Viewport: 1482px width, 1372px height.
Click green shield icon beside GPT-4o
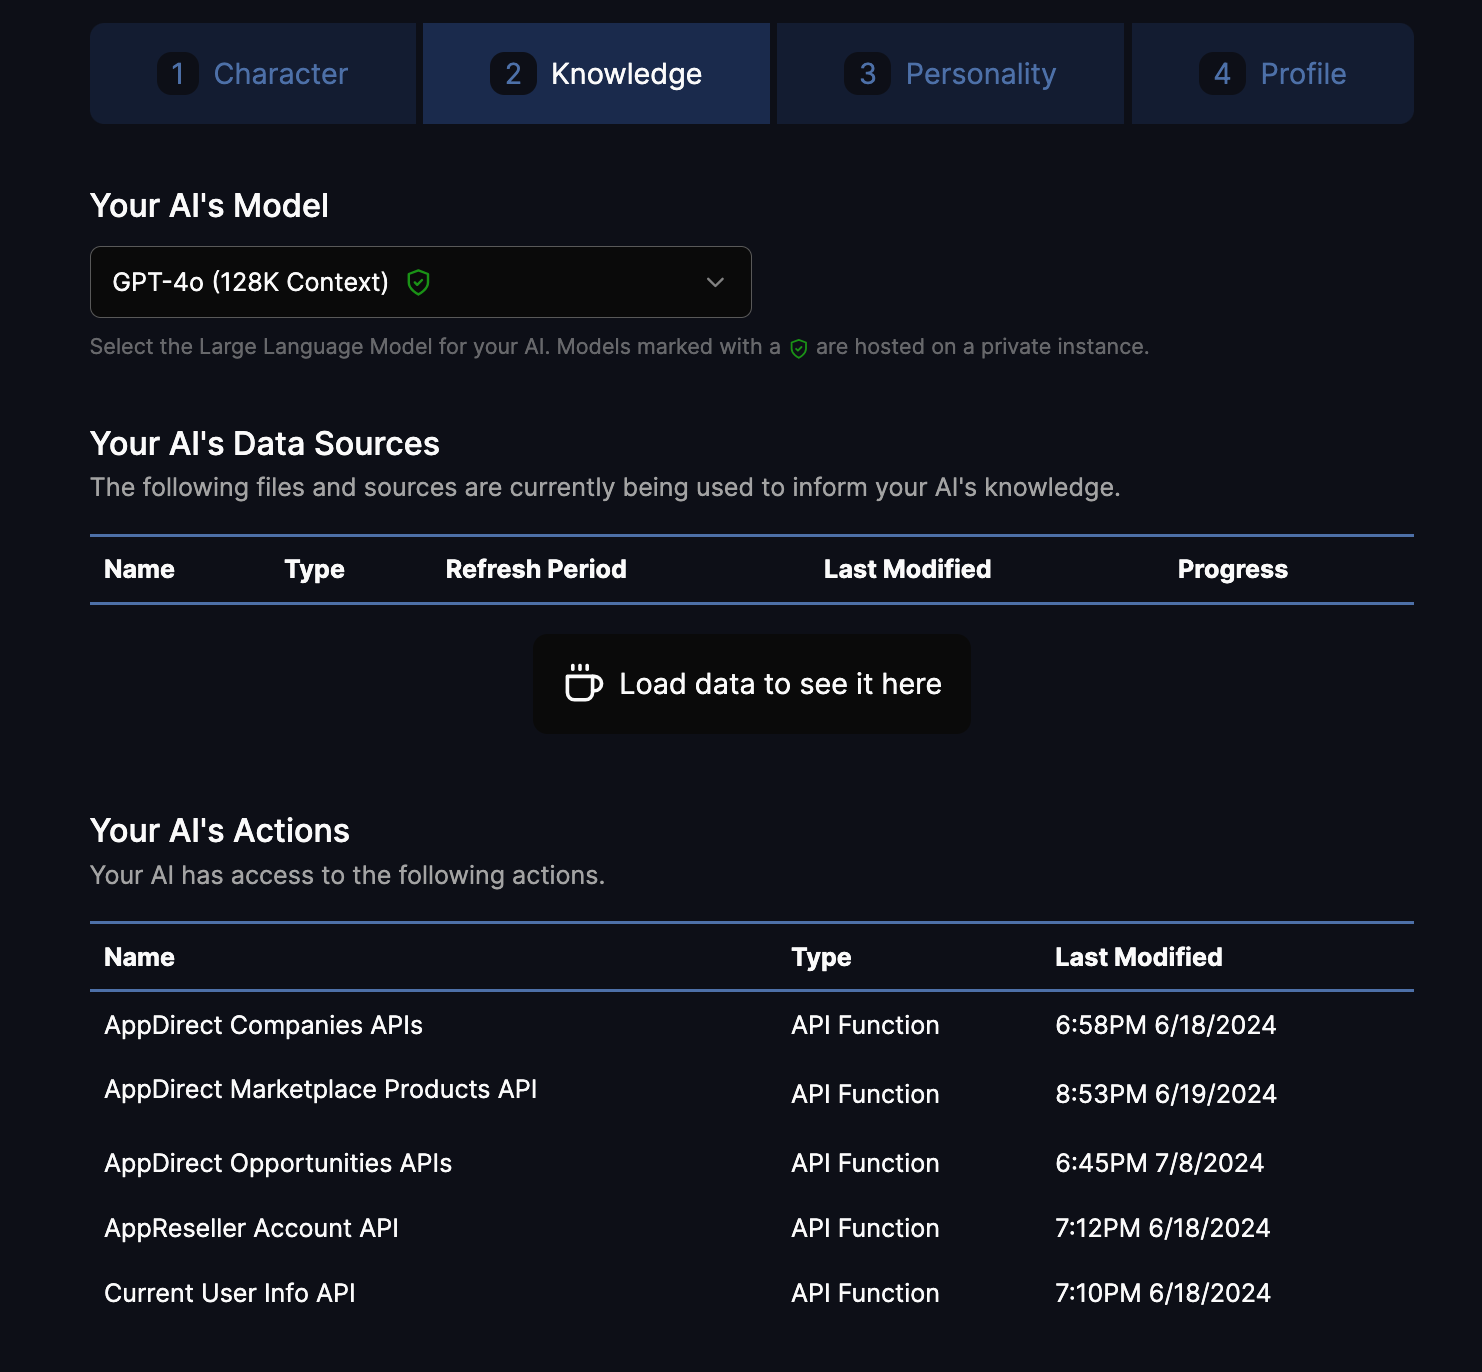tap(418, 283)
